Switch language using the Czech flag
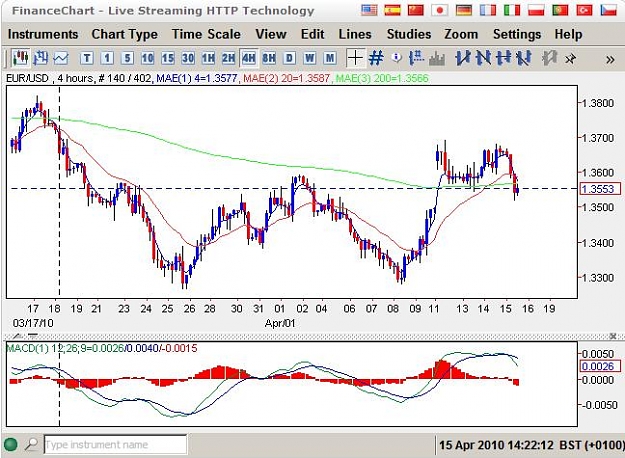The width and height of the screenshot is (625, 458). pos(609,10)
